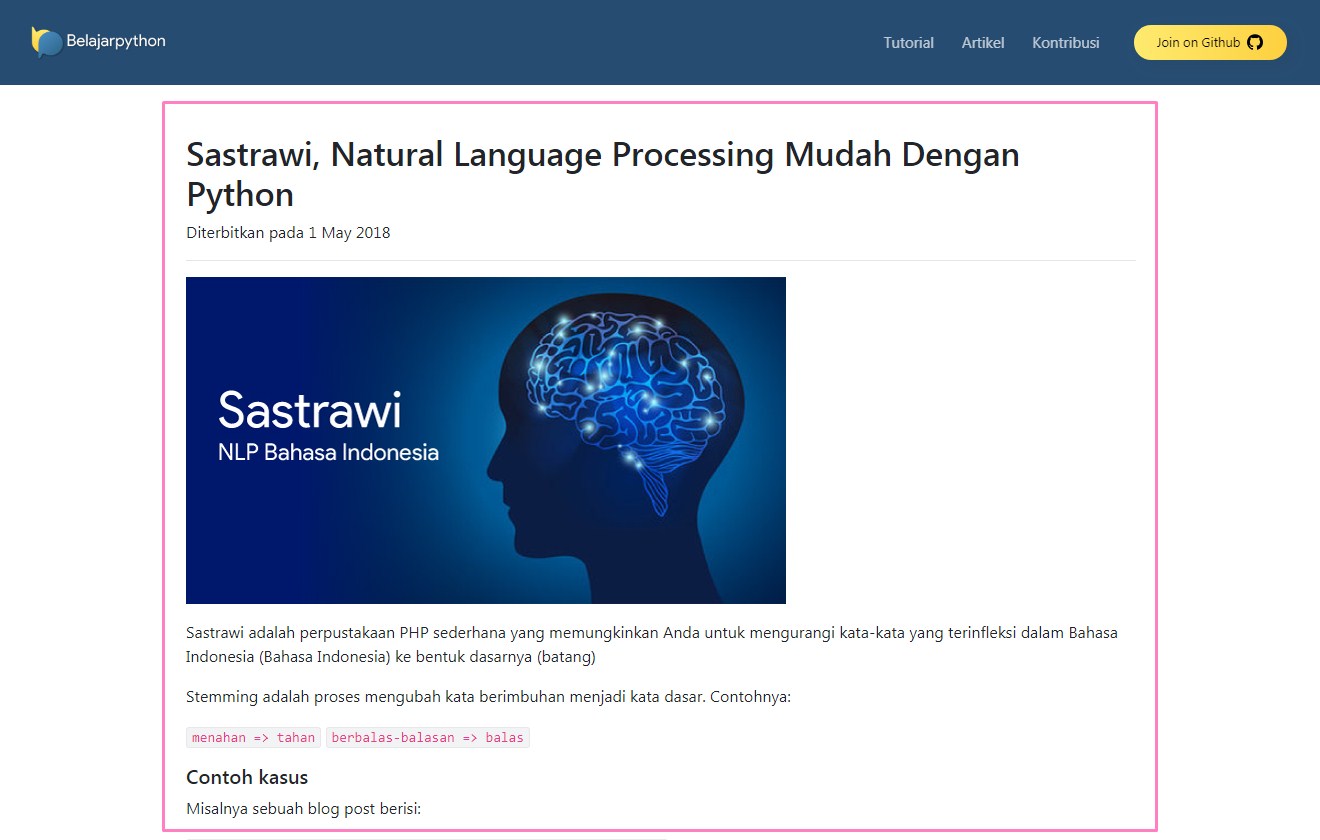Click the 'menahan => tahan' code snippet
The height and width of the screenshot is (840, 1320).
click(x=253, y=738)
